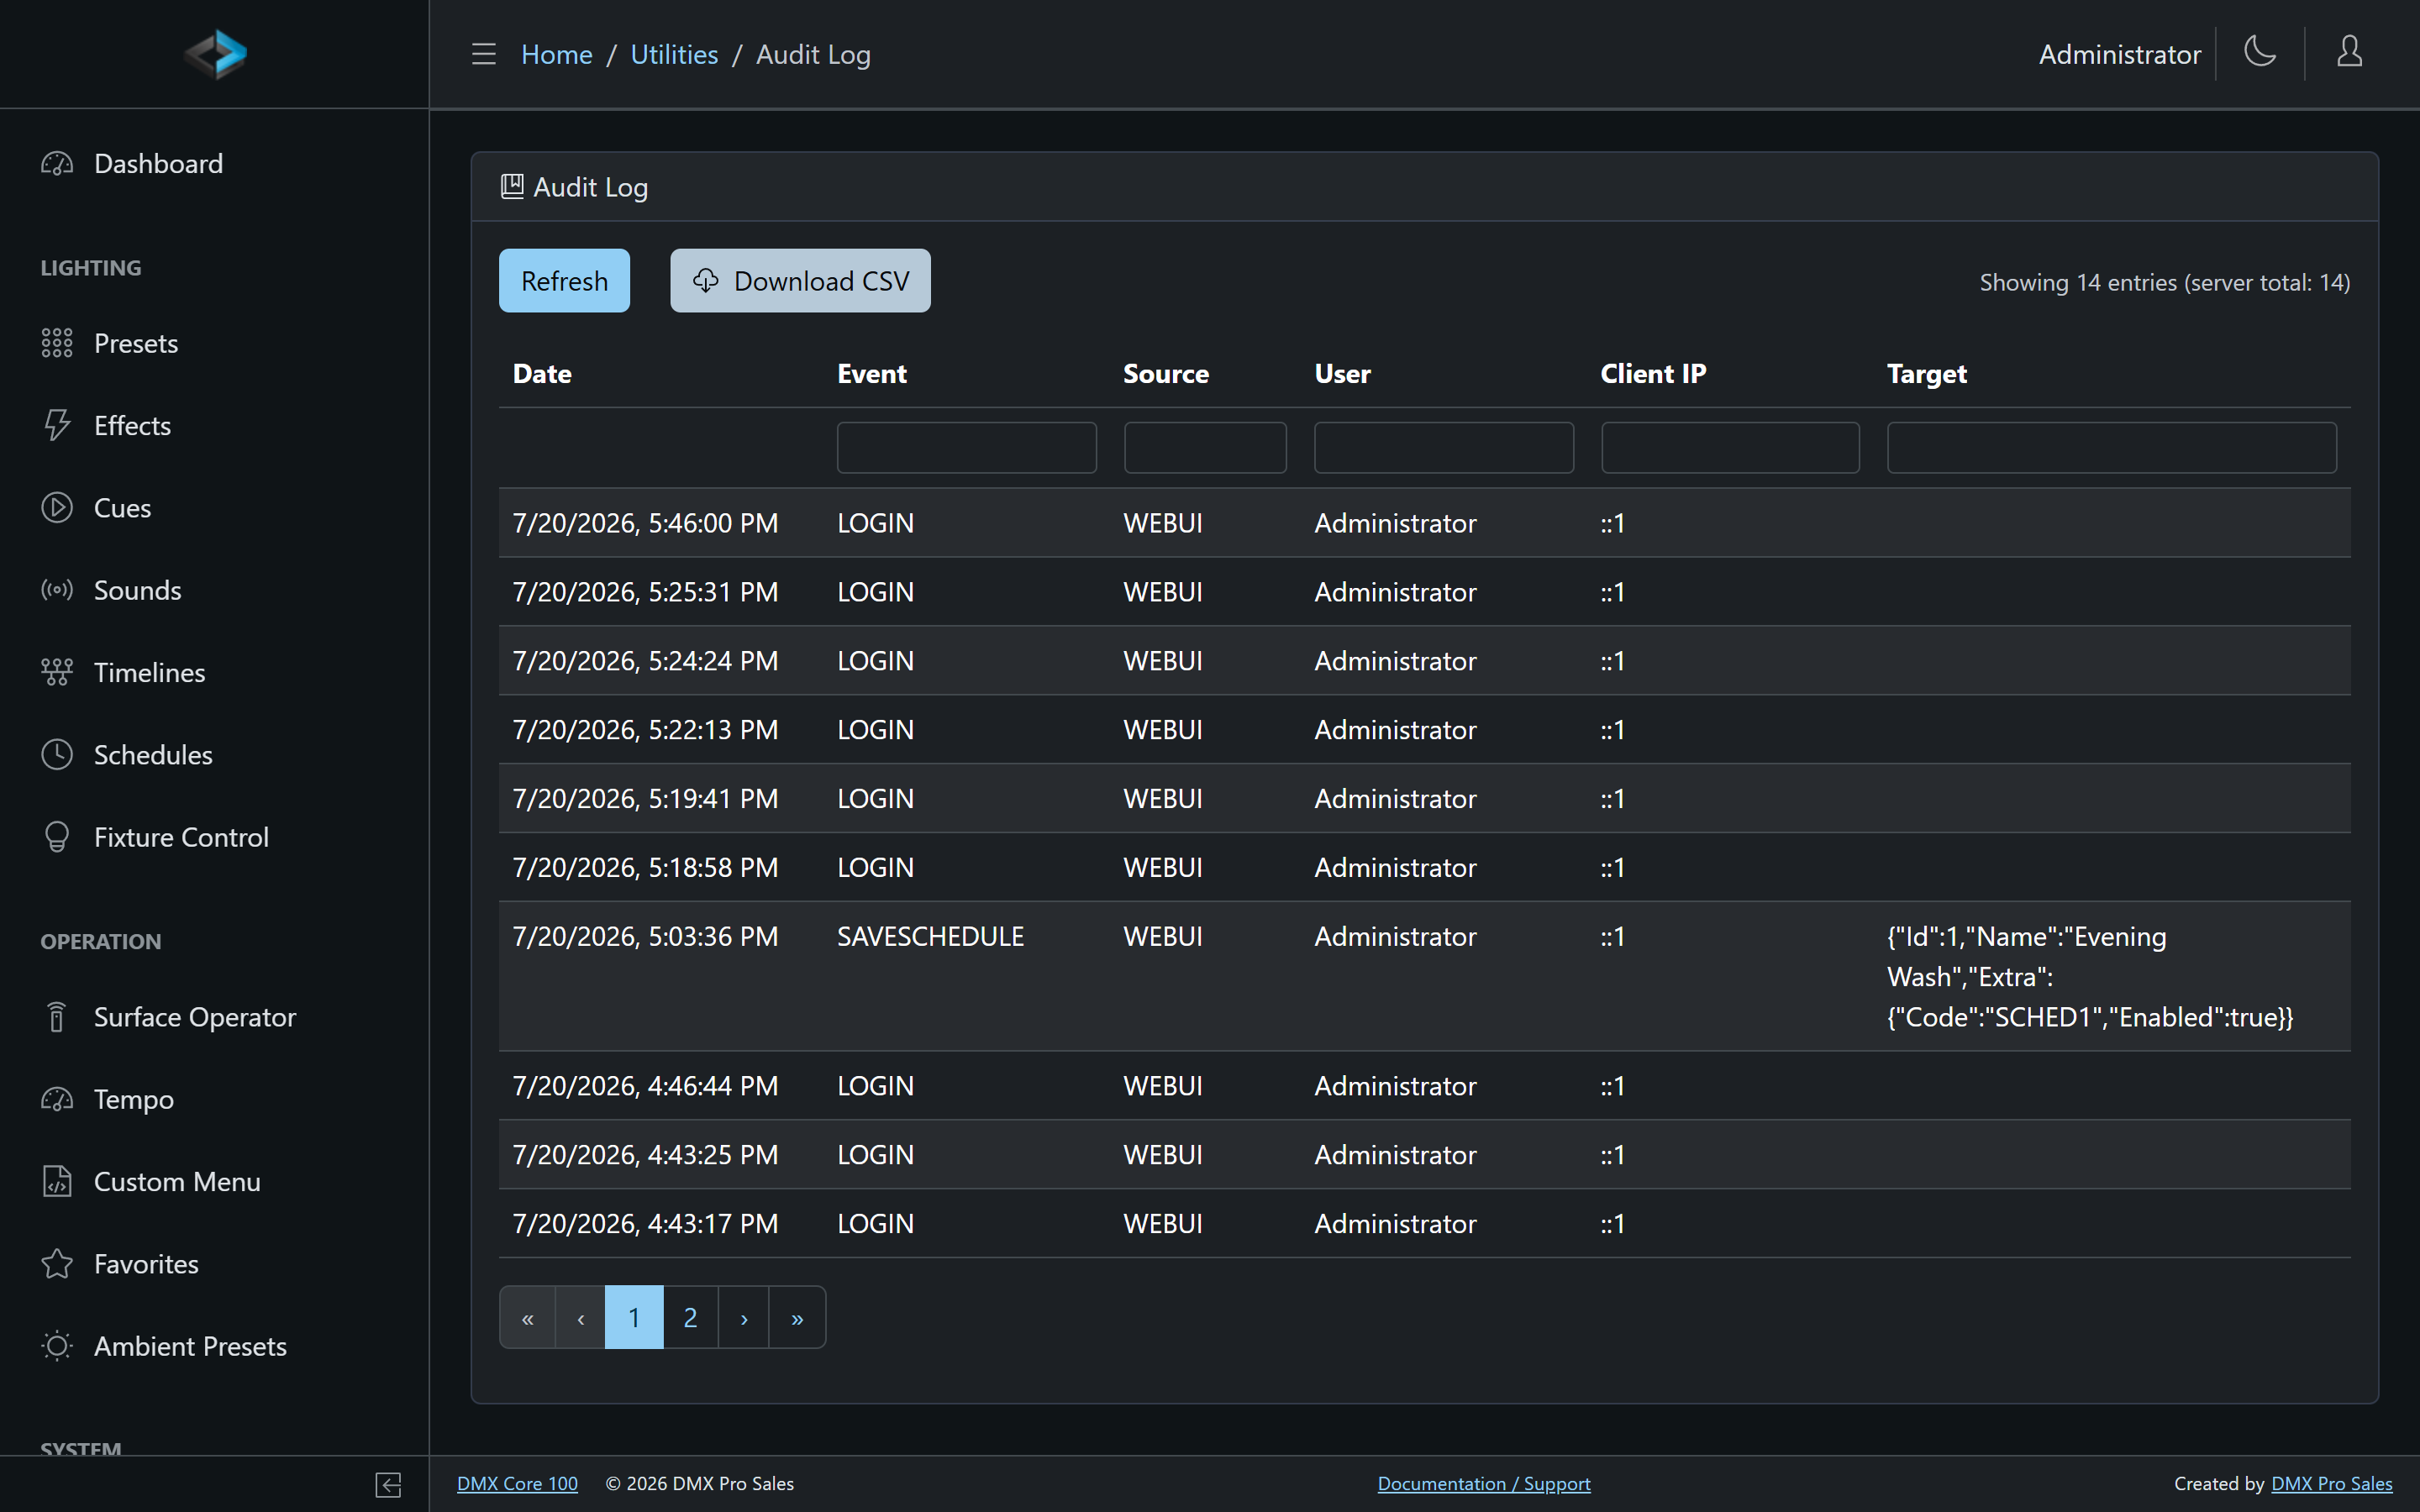Viewport: 2420px width, 1512px height.
Task: Click the Download CSV button
Action: tap(800, 281)
